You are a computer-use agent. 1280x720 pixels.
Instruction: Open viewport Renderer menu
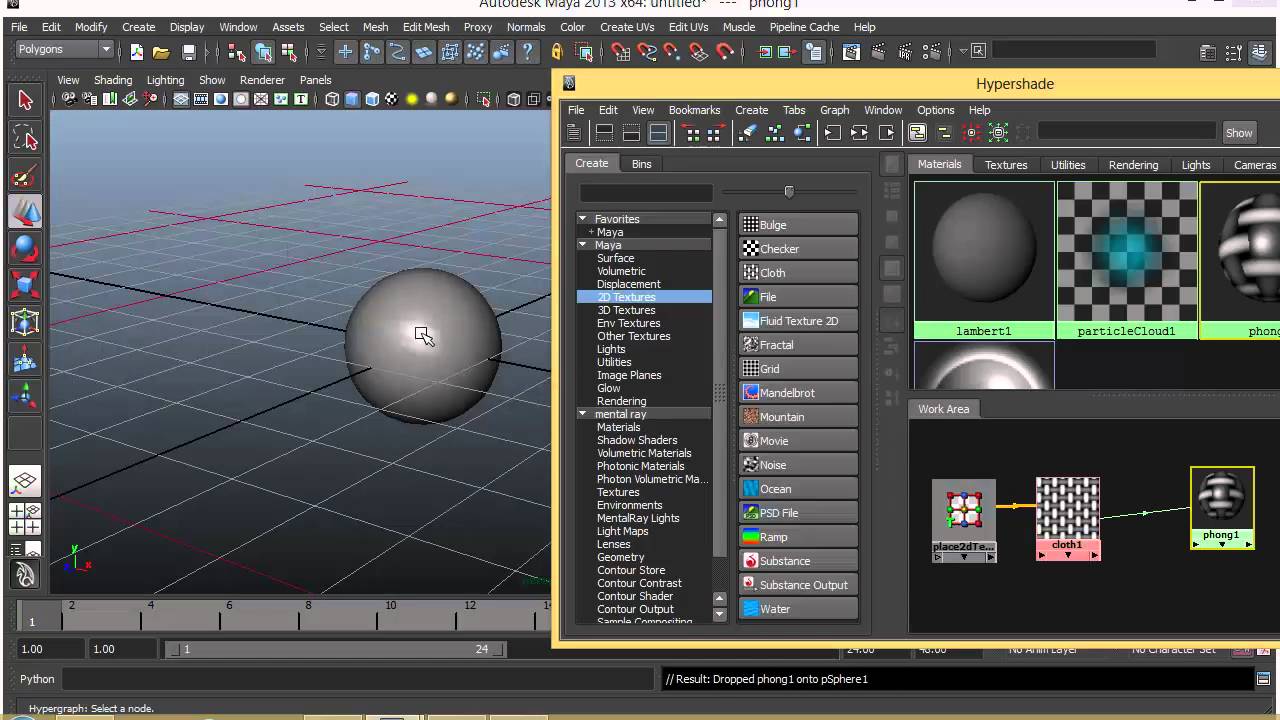[262, 80]
